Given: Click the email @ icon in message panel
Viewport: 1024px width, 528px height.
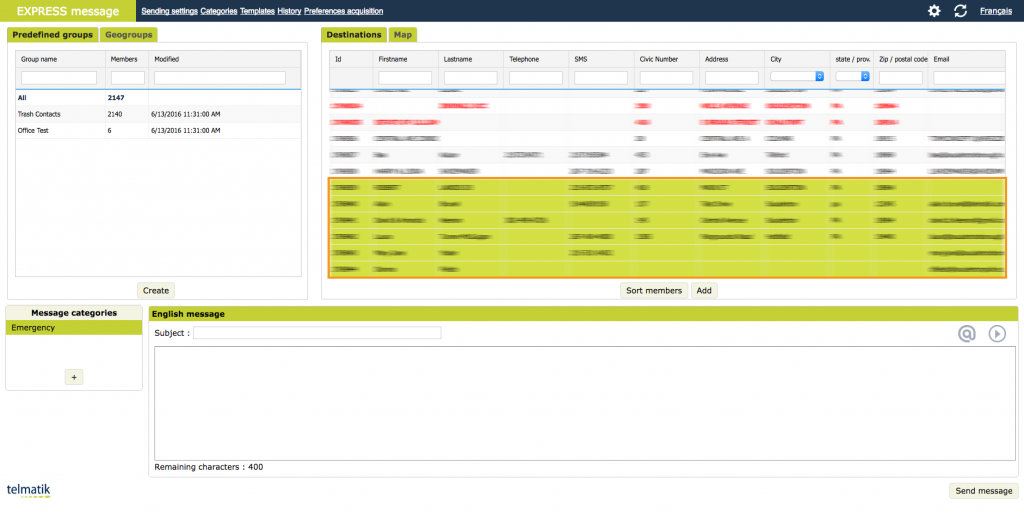Looking at the screenshot, I should (967, 333).
